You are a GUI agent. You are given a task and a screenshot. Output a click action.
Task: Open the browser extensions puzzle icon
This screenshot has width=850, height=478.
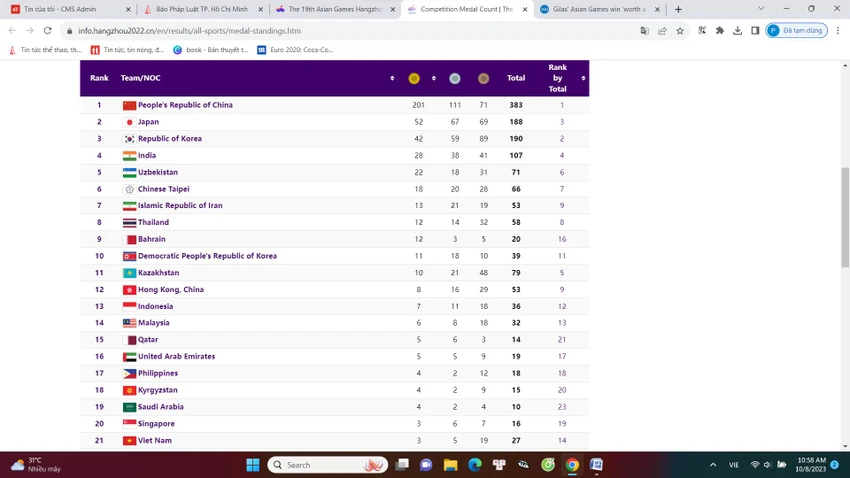tap(719, 31)
